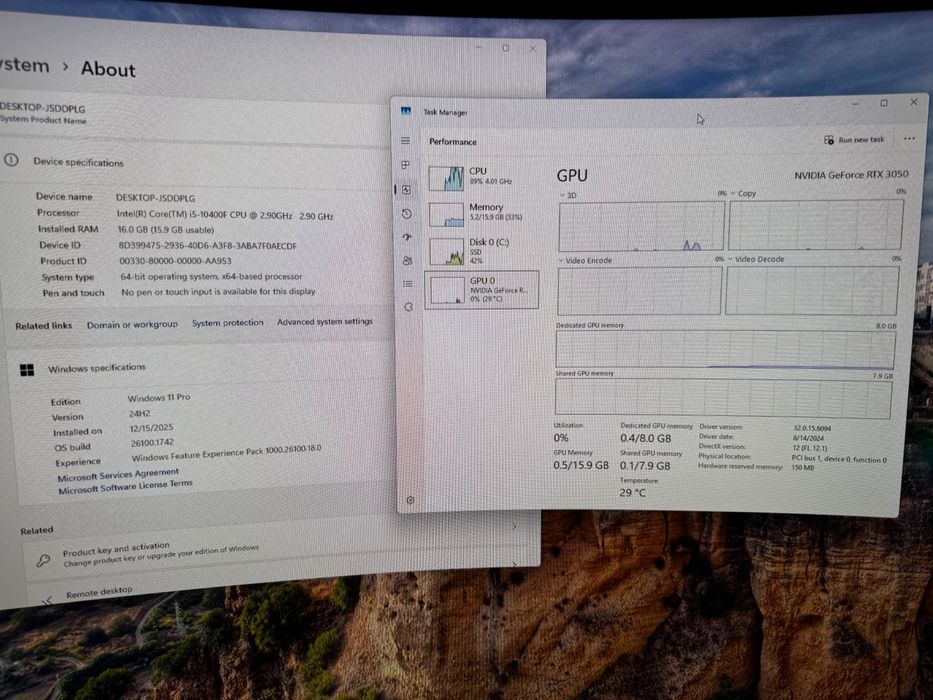Select CPU in the performance list
The width and height of the screenshot is (933, 700).
coord(482,177)
